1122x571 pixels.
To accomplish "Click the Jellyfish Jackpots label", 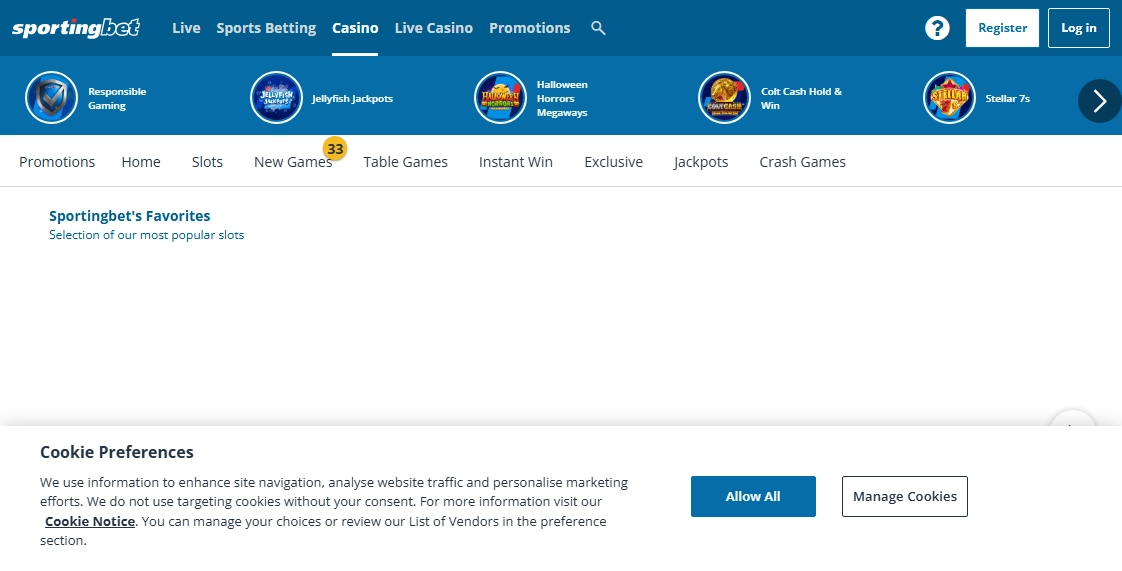I will pyautogui.click(x=352, y=98).
